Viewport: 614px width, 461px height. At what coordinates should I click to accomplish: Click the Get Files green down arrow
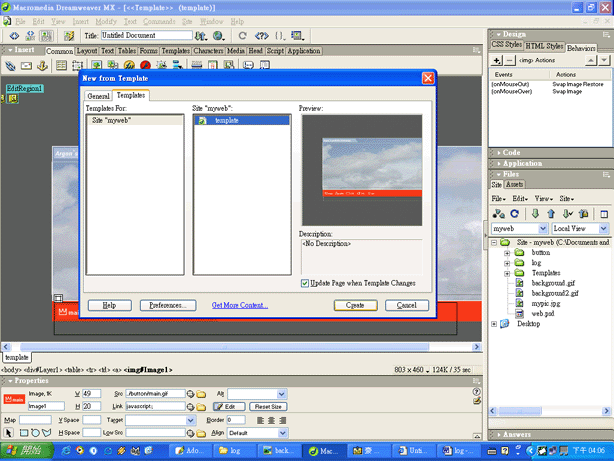(535, 214)
